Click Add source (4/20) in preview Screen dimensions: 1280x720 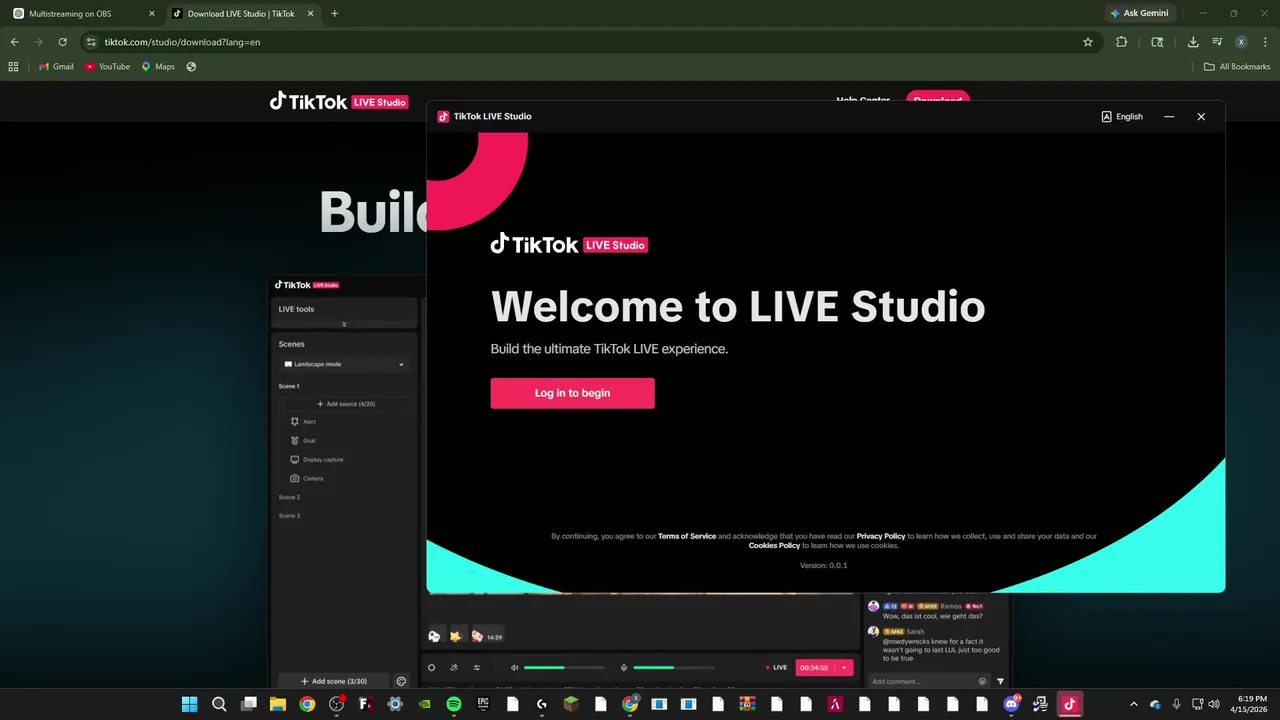346,404
